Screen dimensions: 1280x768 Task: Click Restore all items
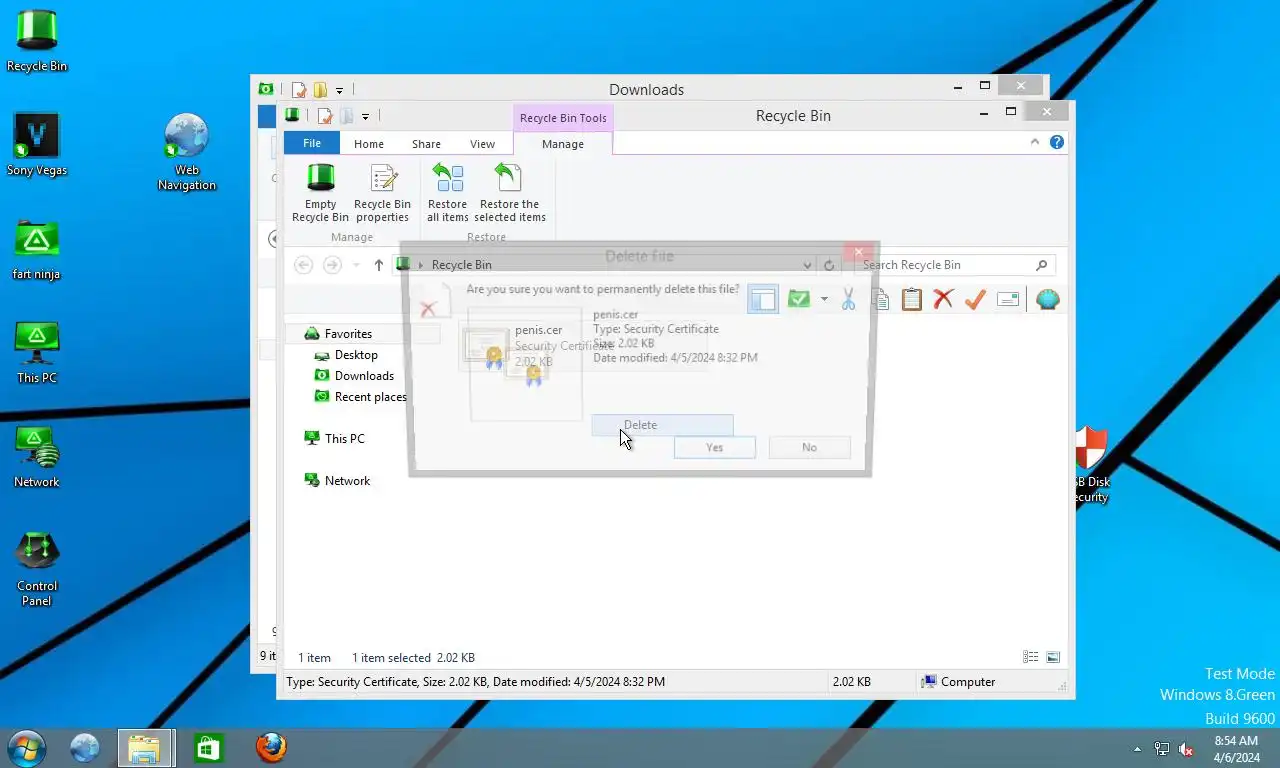coord(447,193)
